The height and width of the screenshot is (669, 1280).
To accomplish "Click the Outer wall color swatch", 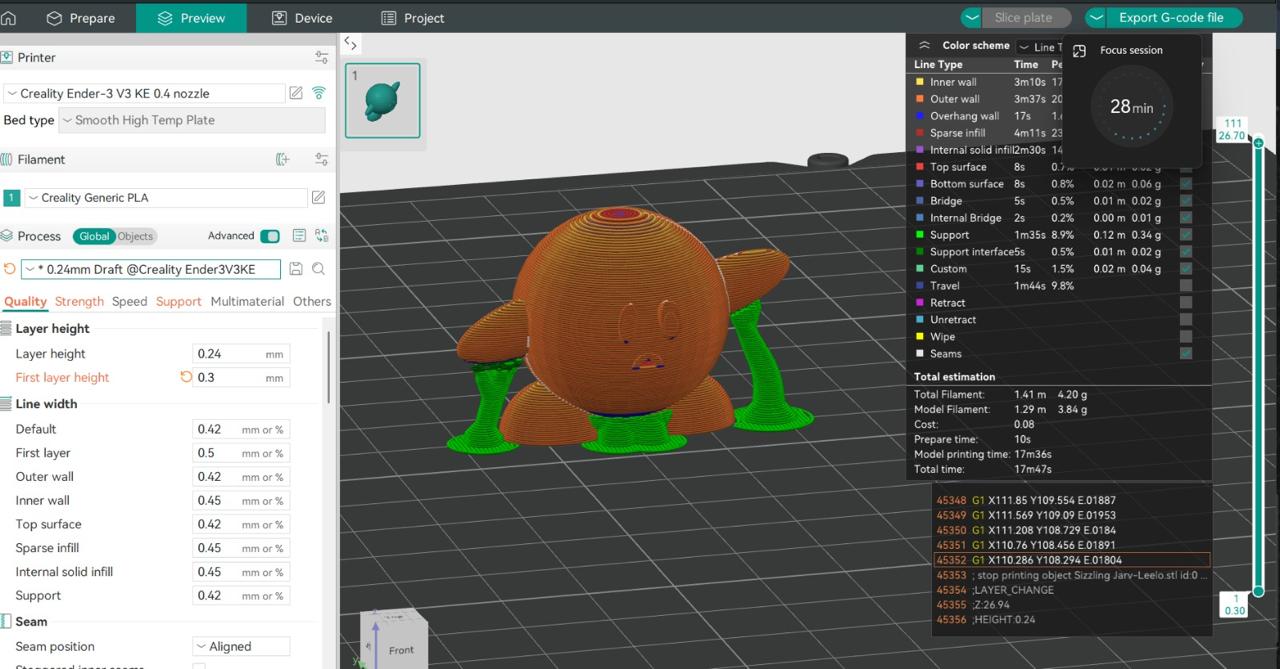I will click(x=920, y=99).
